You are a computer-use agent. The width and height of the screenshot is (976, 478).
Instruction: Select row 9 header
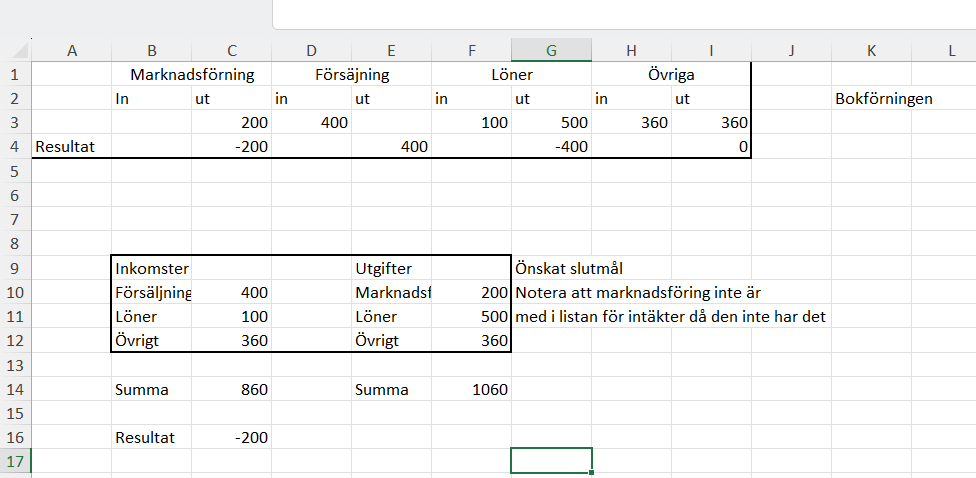[16, 268]
